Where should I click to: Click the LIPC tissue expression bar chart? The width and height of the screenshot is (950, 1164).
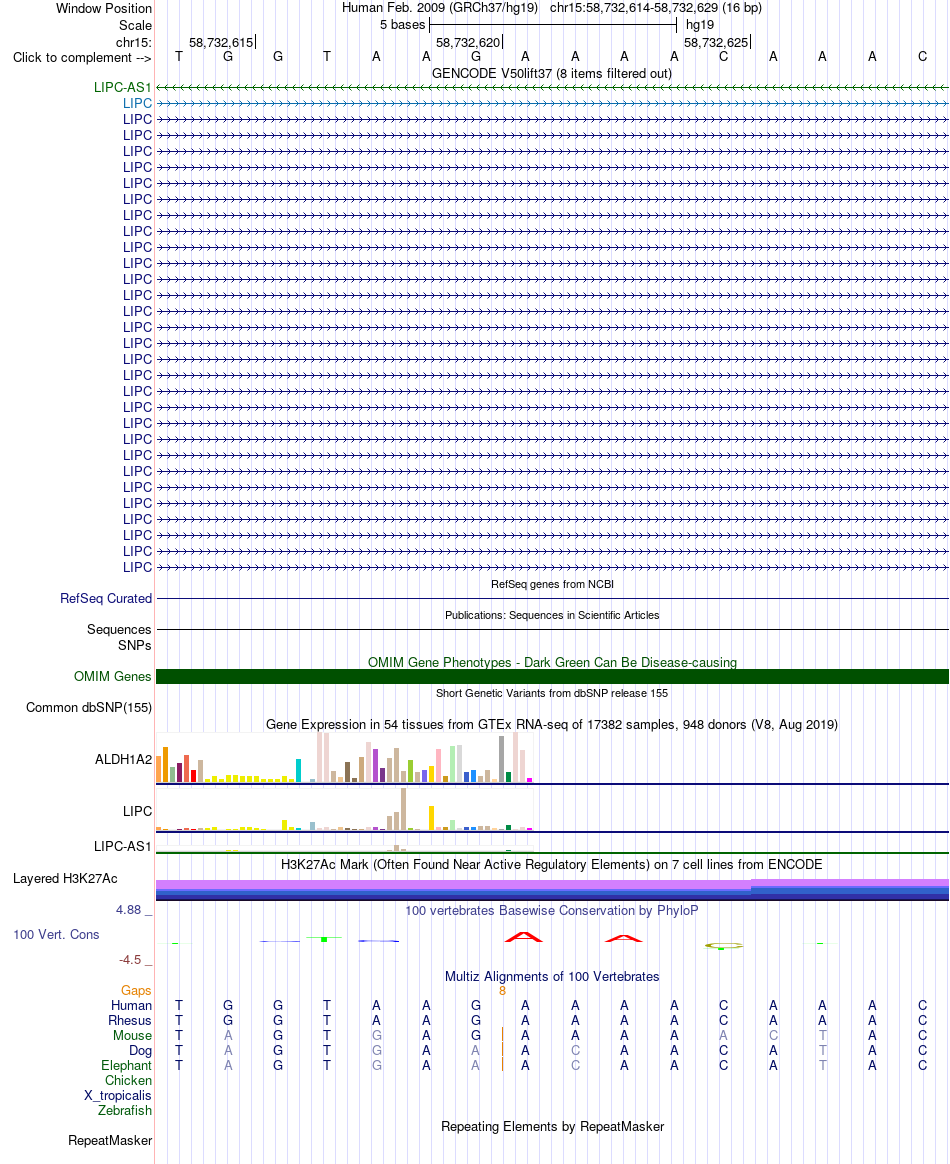click(344, 809)
